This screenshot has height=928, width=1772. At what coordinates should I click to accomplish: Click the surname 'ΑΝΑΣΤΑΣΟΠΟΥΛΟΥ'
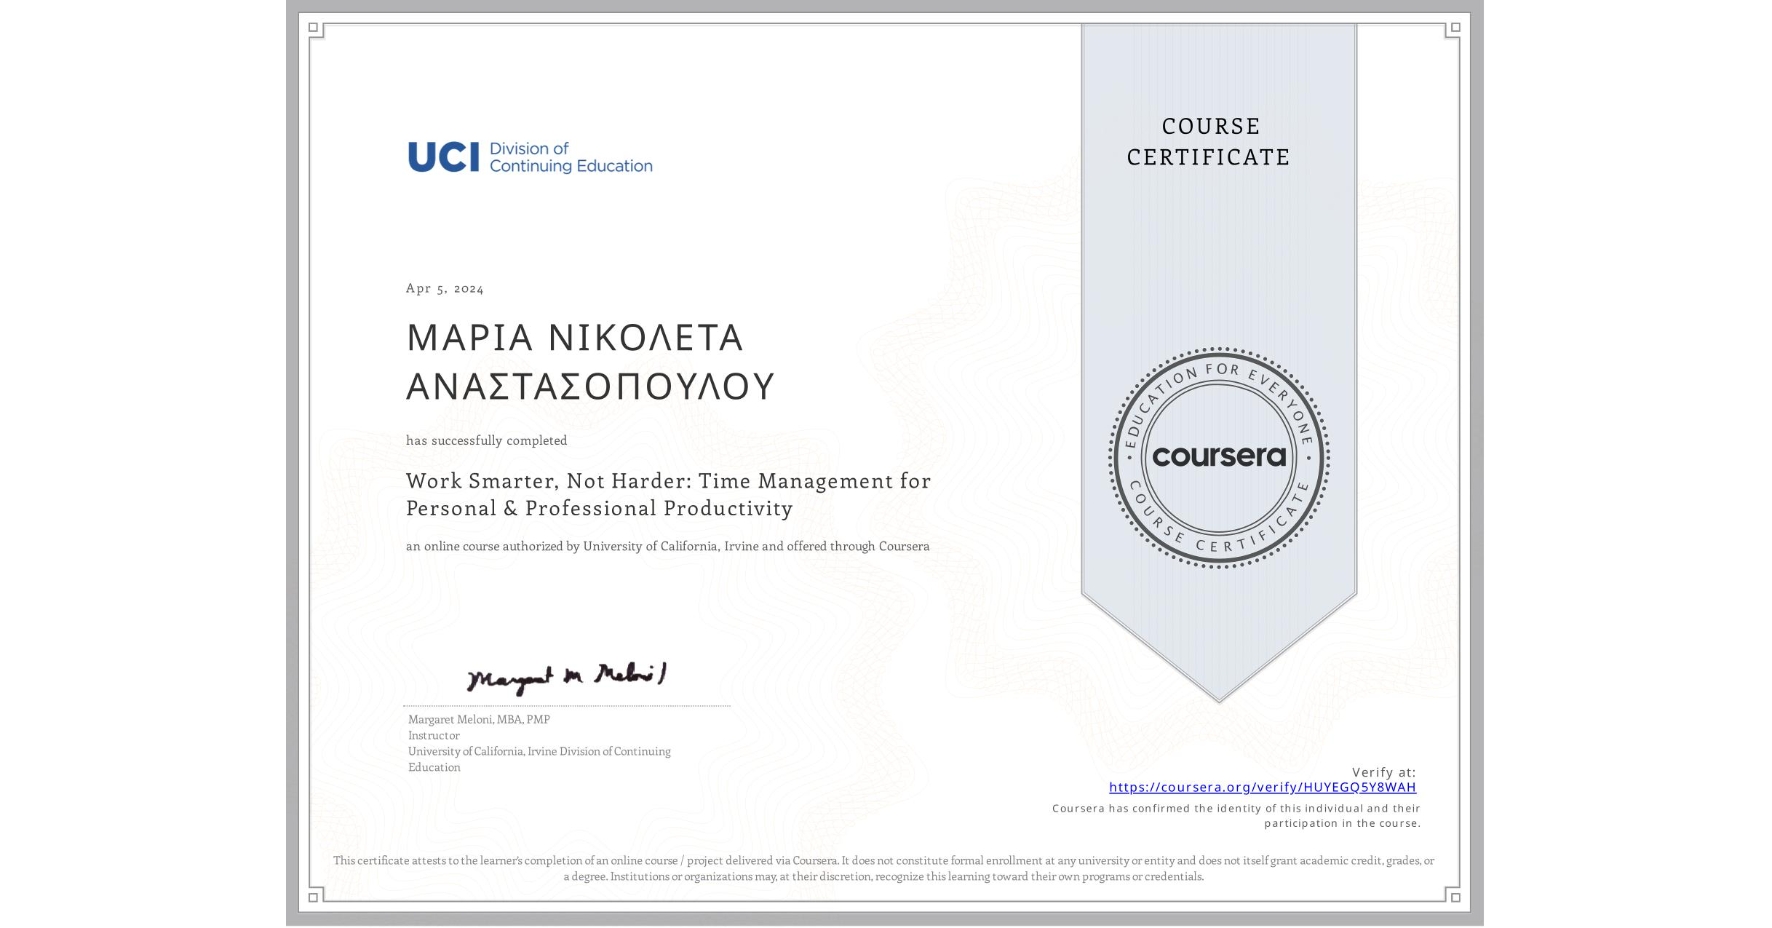point(590,386)
